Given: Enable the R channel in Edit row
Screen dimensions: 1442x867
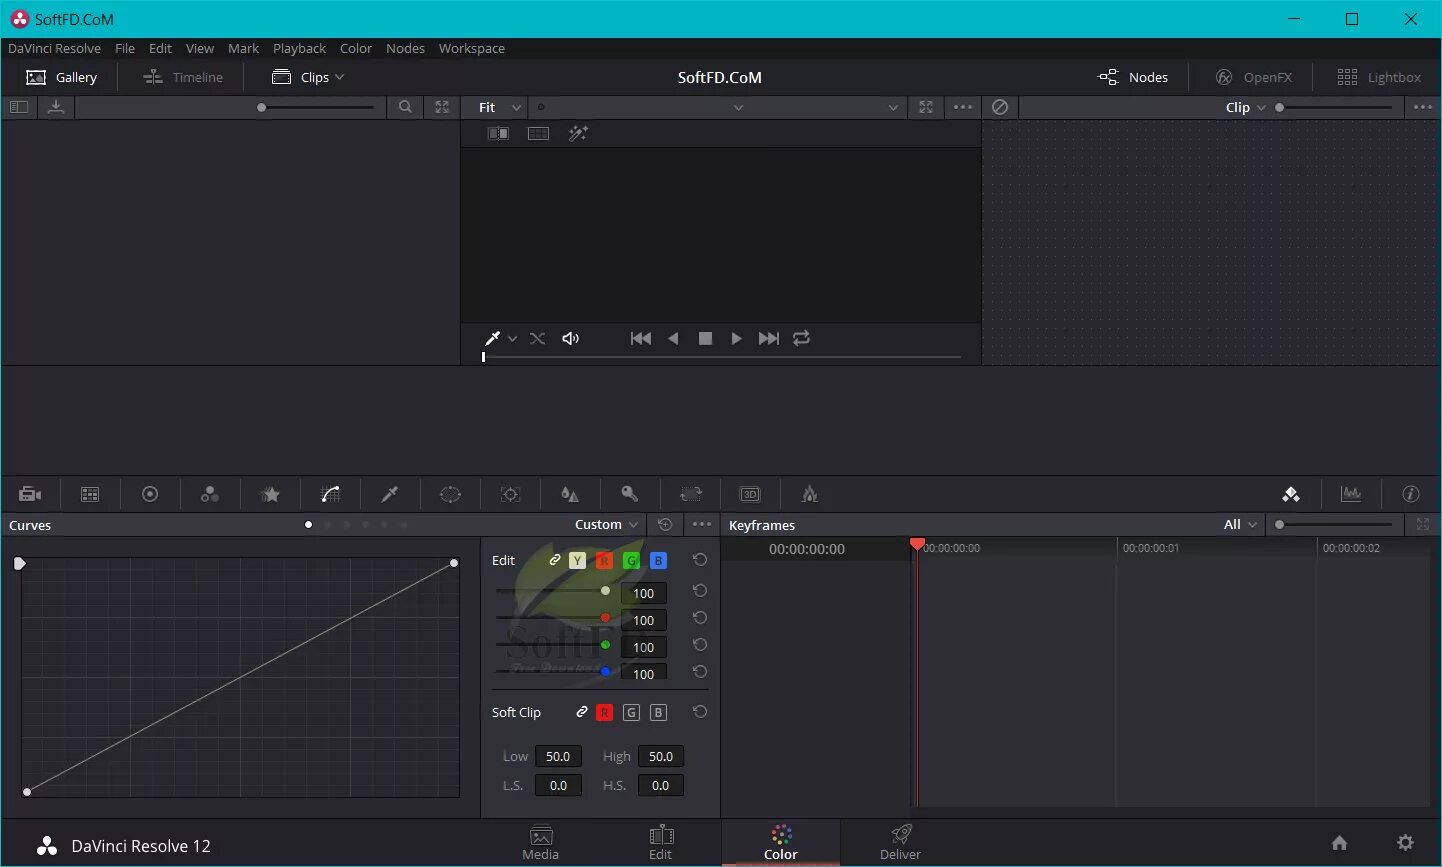Looking at the screenshot, I should [x=604, y=561].
